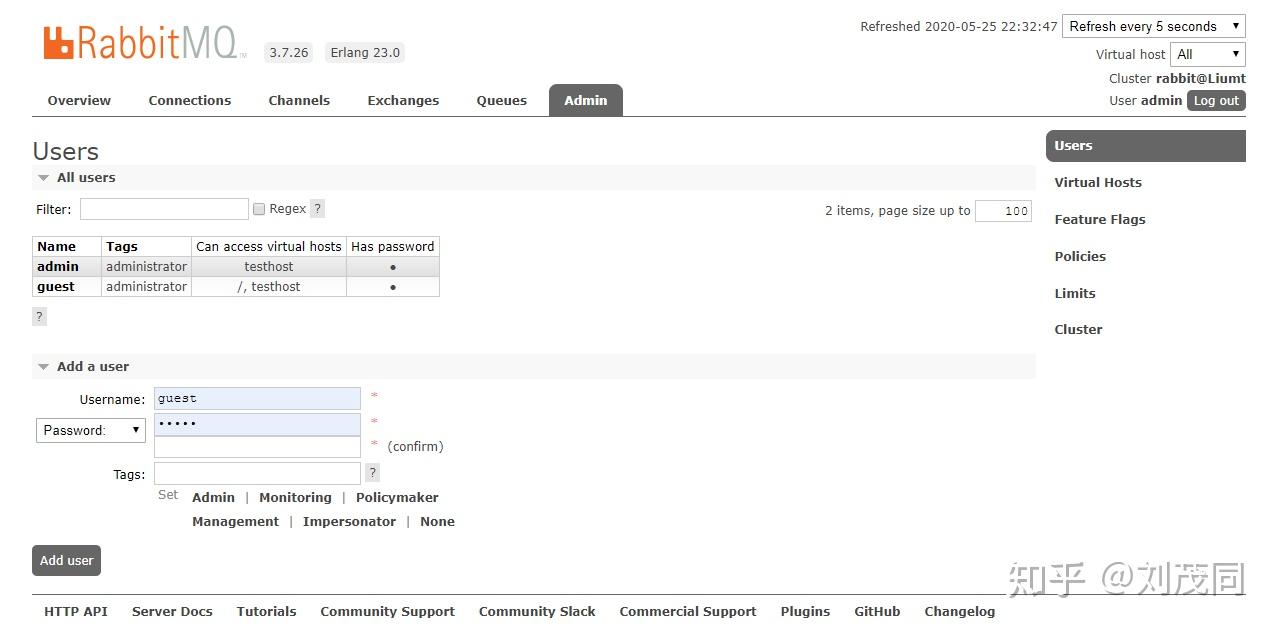Image resolution: width=1278 pixels, height=630 pixels.
Task: Focus the Tags input field
Action: (257, 473)
